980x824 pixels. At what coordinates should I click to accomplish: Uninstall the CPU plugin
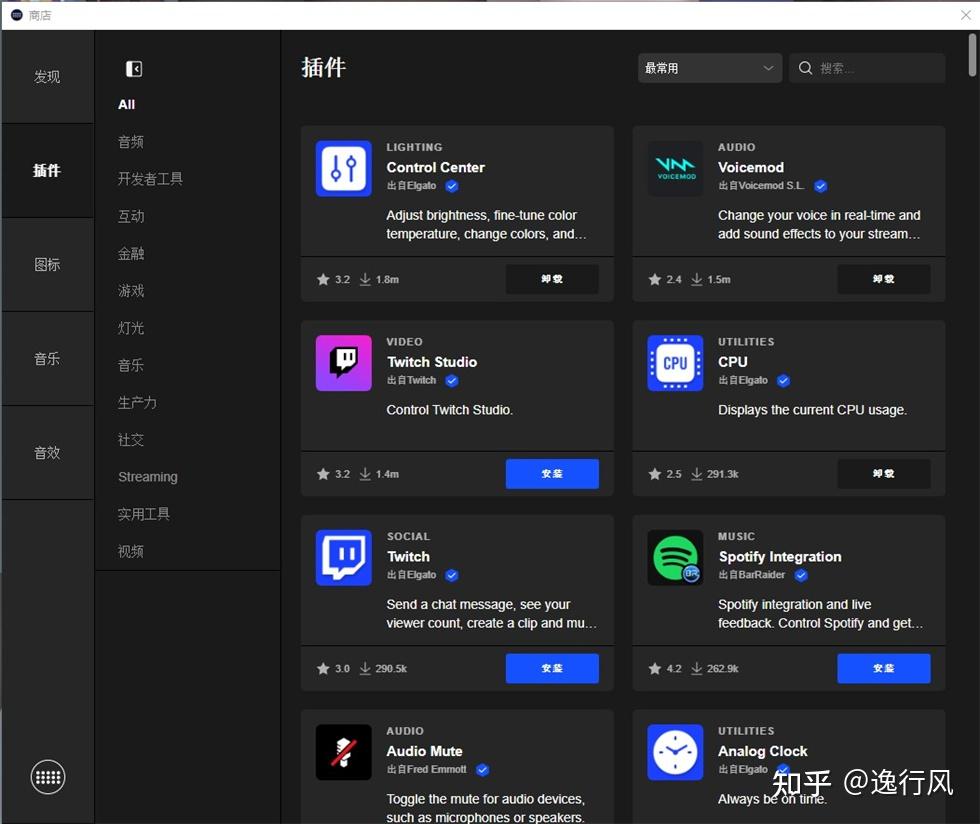point(884,473)
